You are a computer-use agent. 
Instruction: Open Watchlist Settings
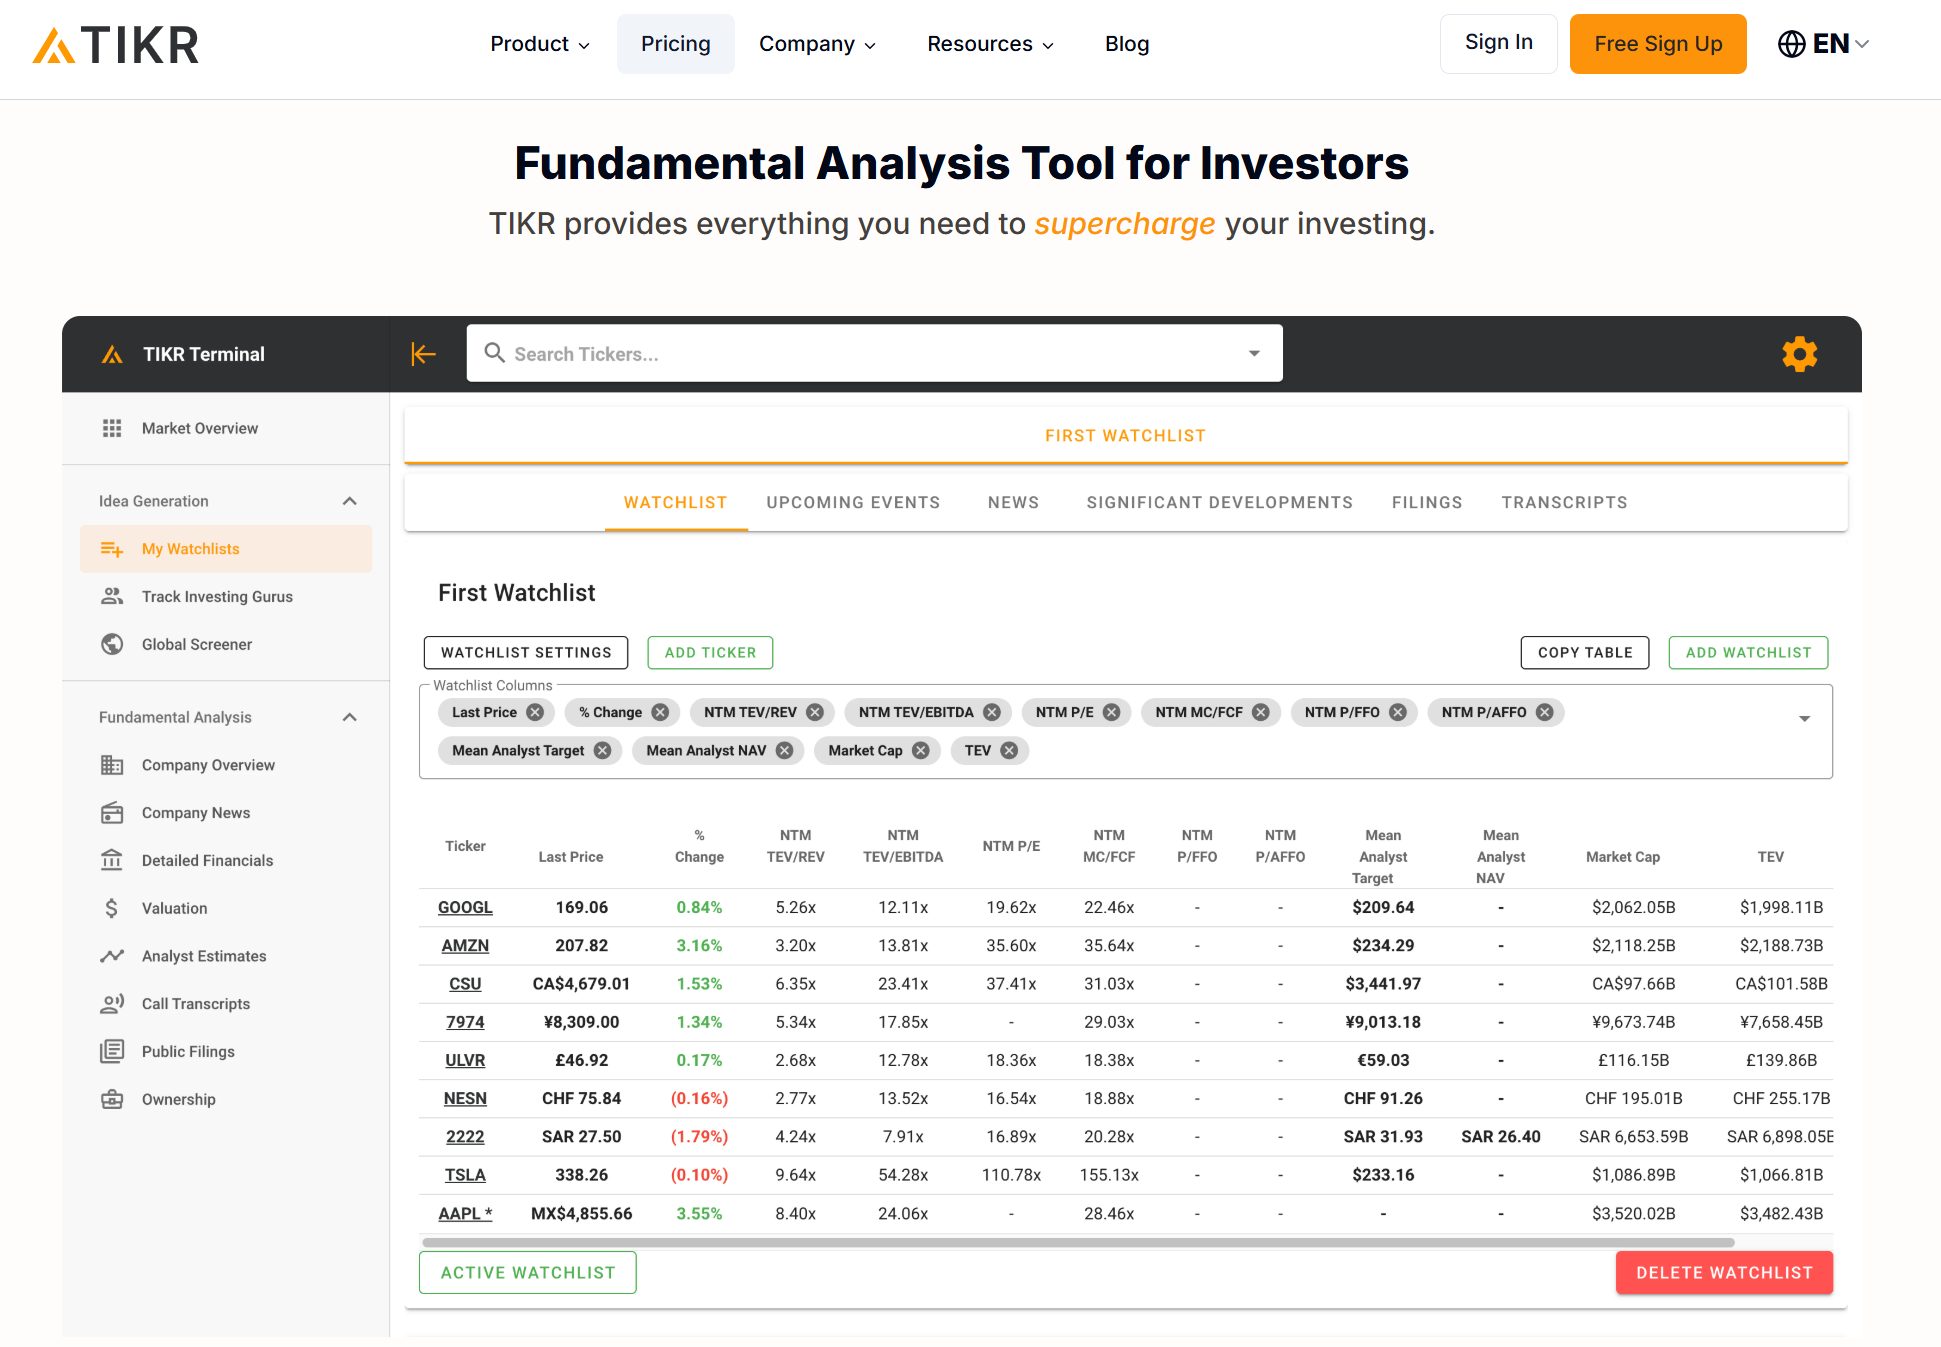pos(526,653)
